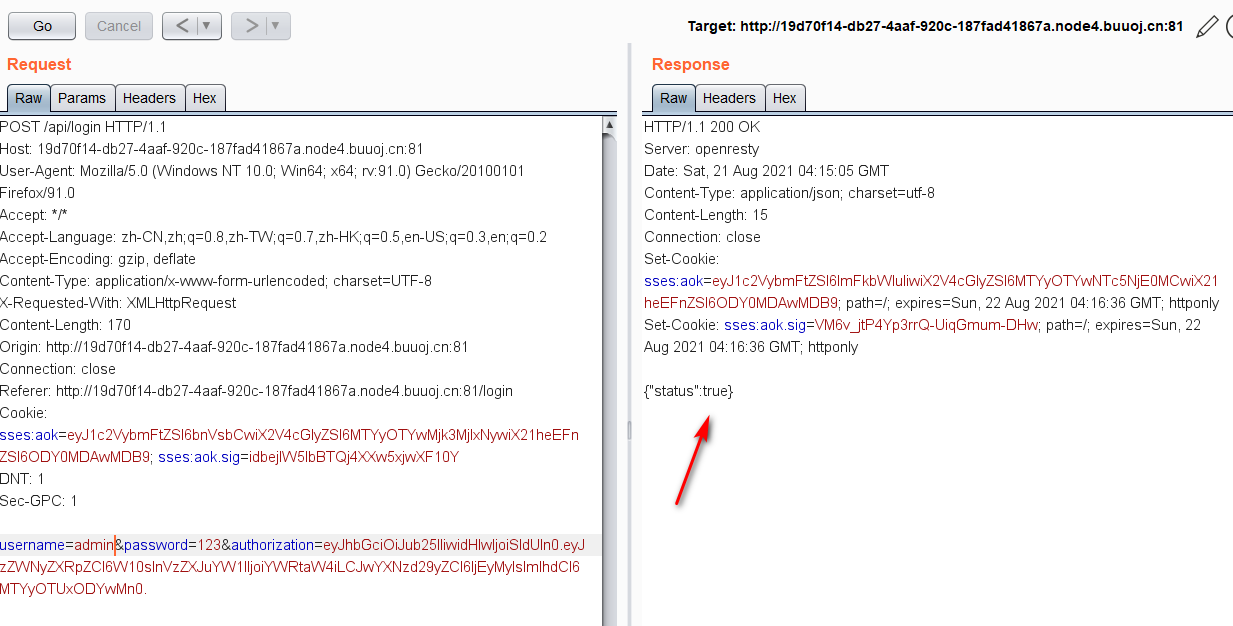Select the Response Raw tab
The height and width of the screenshot is (626, 1233).
click(x=674, y=98)
